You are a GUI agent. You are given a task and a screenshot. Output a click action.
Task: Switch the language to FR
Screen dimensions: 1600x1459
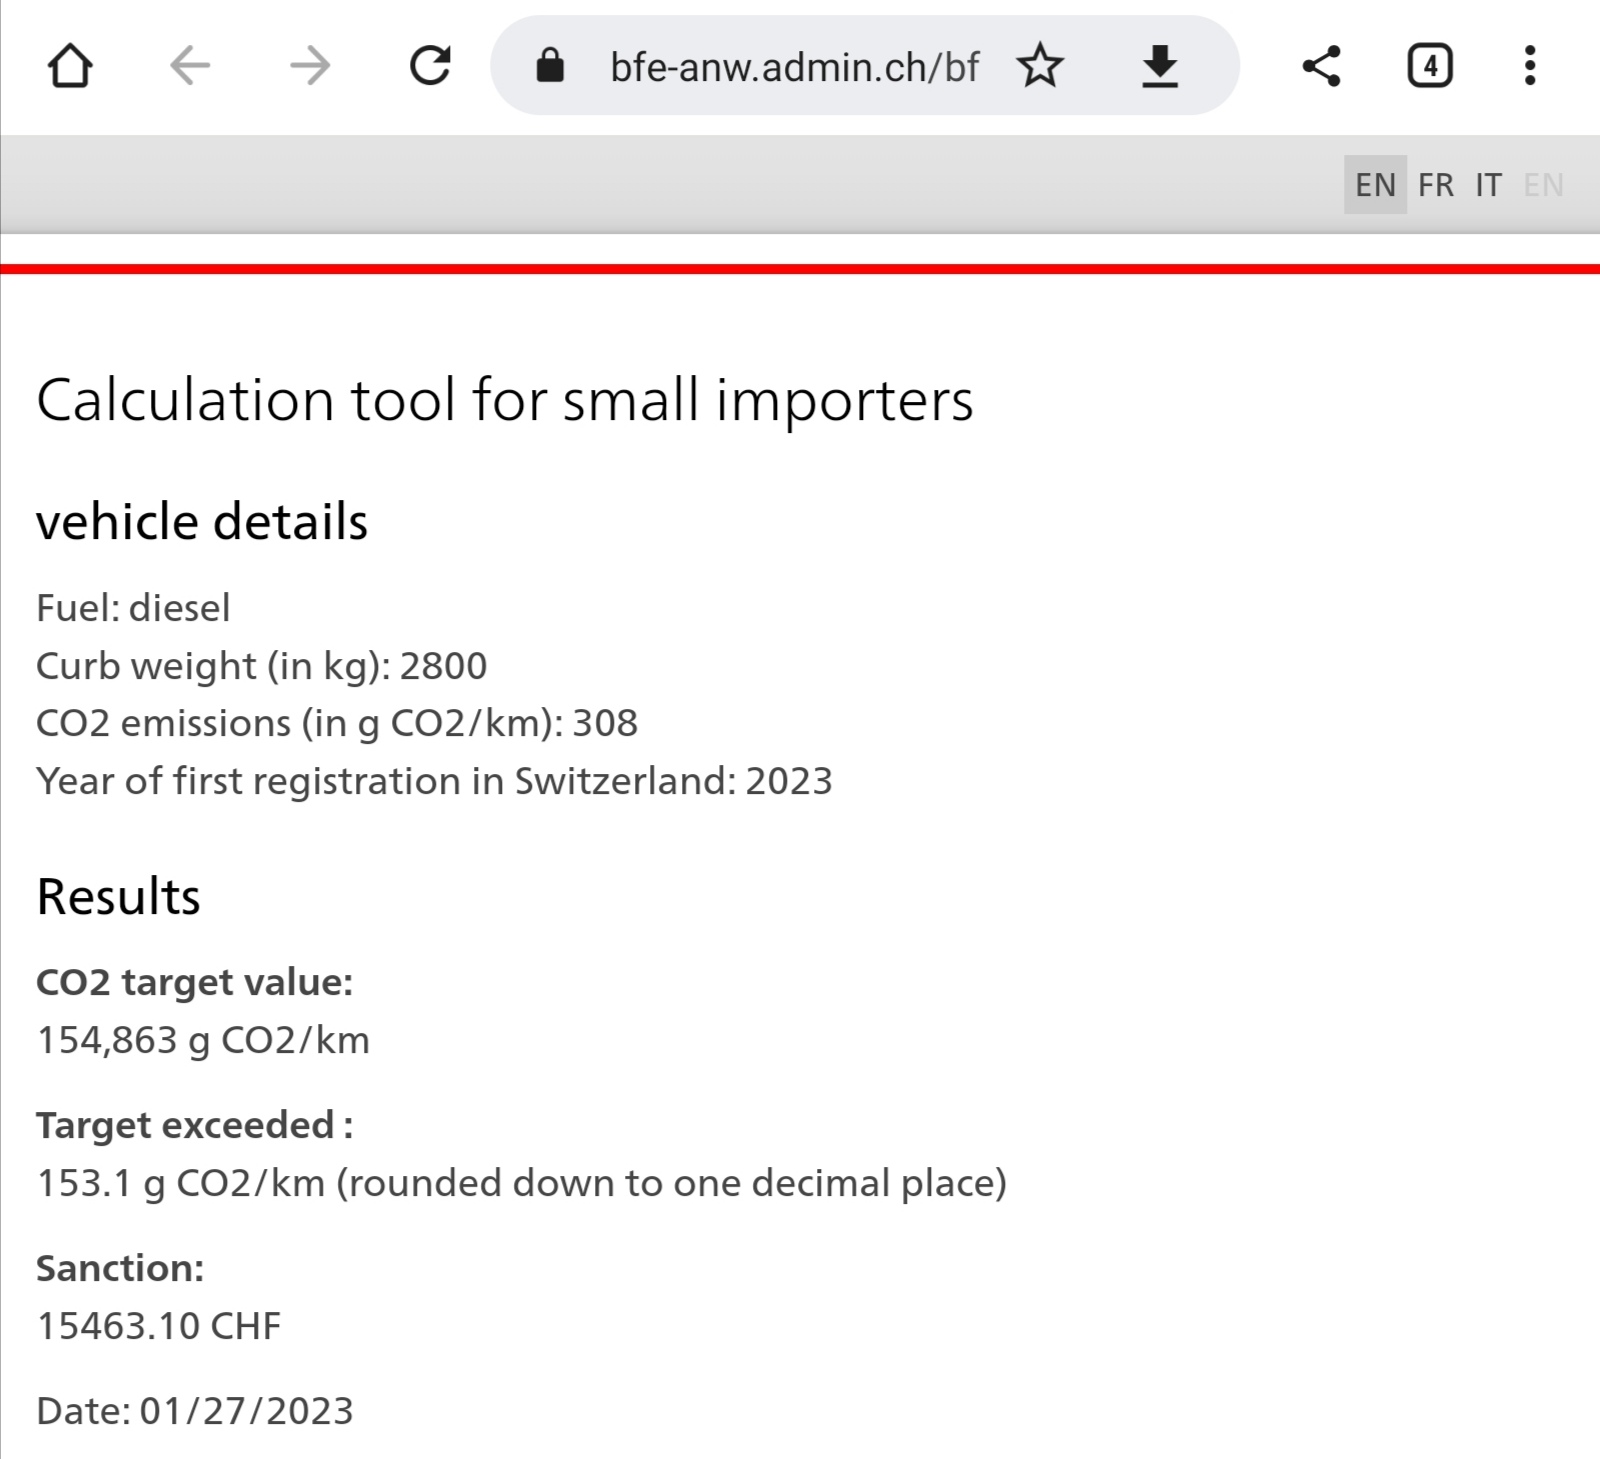1436,185
